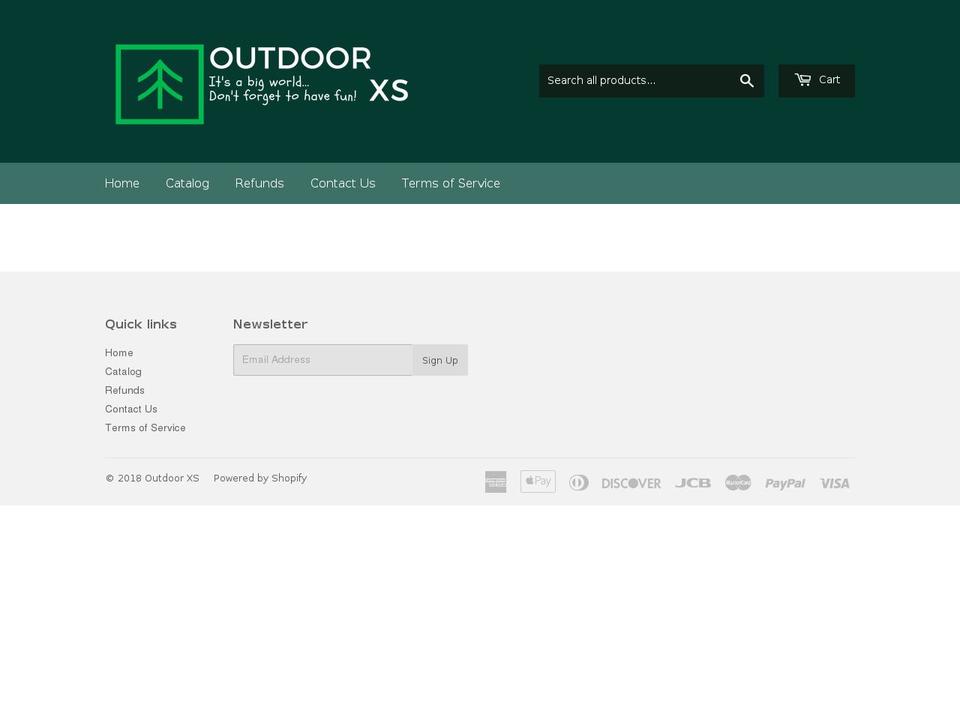Follow the Refunds quick link in footer

pos(125,390)
